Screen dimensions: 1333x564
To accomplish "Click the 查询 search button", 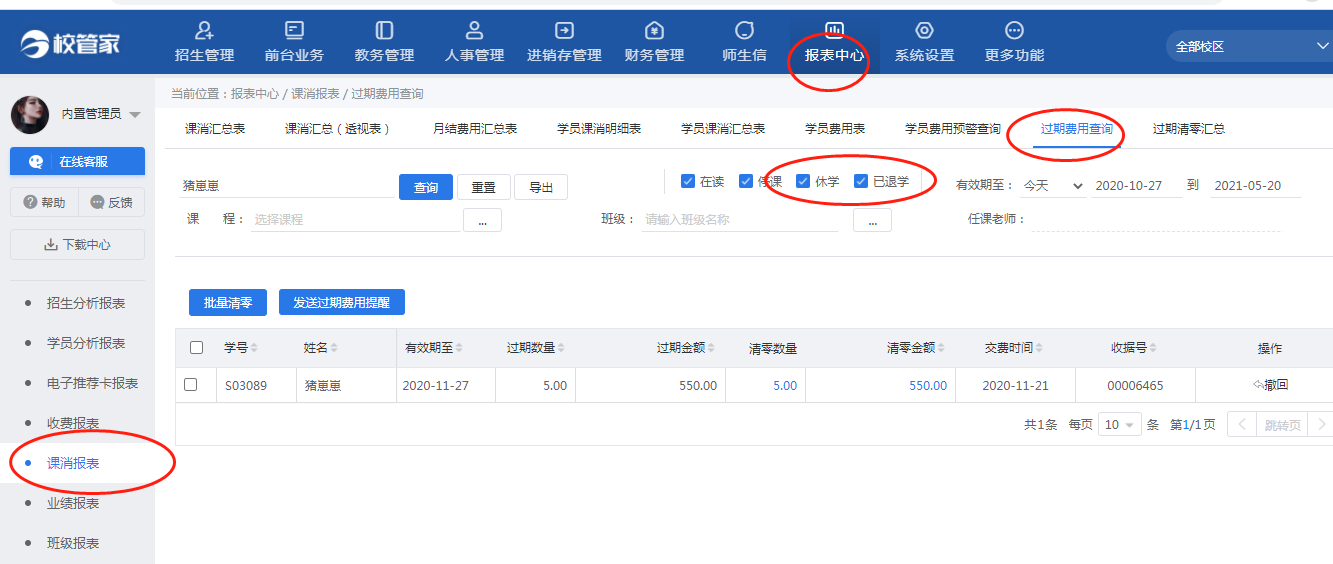I will (x=426, y=187).
